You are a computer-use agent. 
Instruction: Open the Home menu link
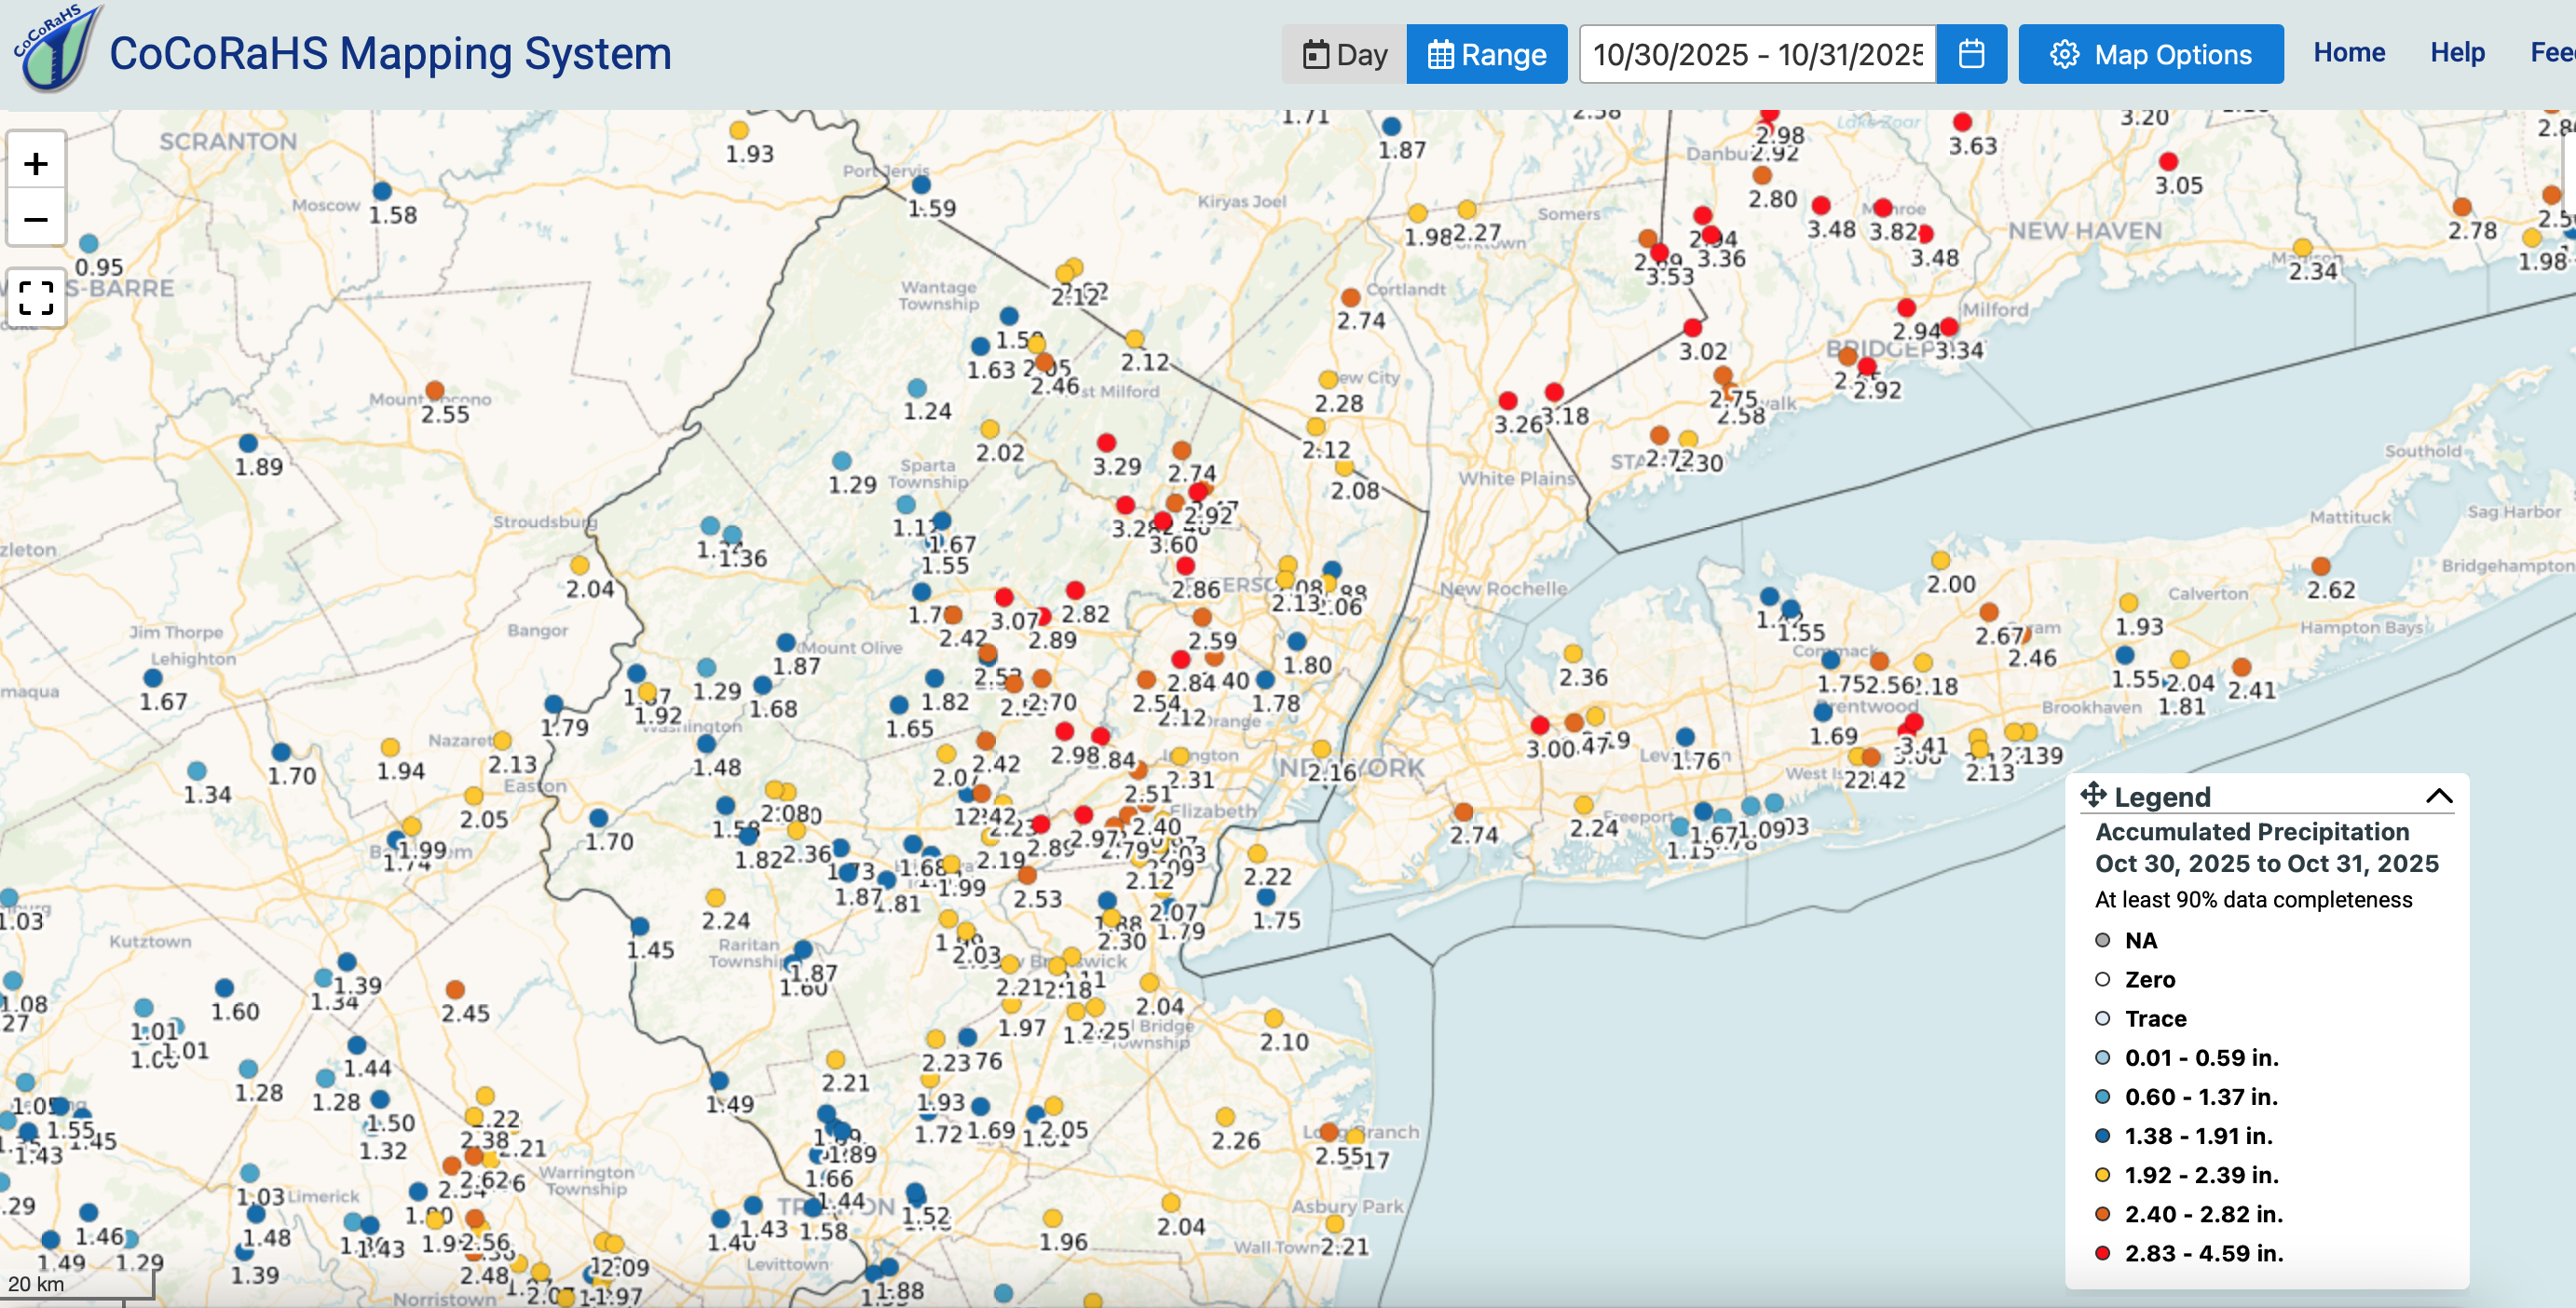click(x=2348, y=52)
